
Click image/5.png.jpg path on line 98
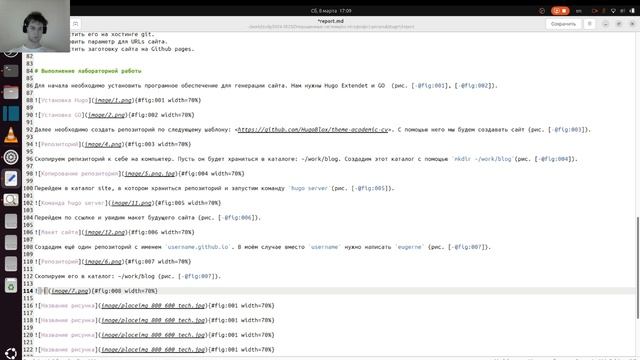pyautogui.click(x=150, y=174)
